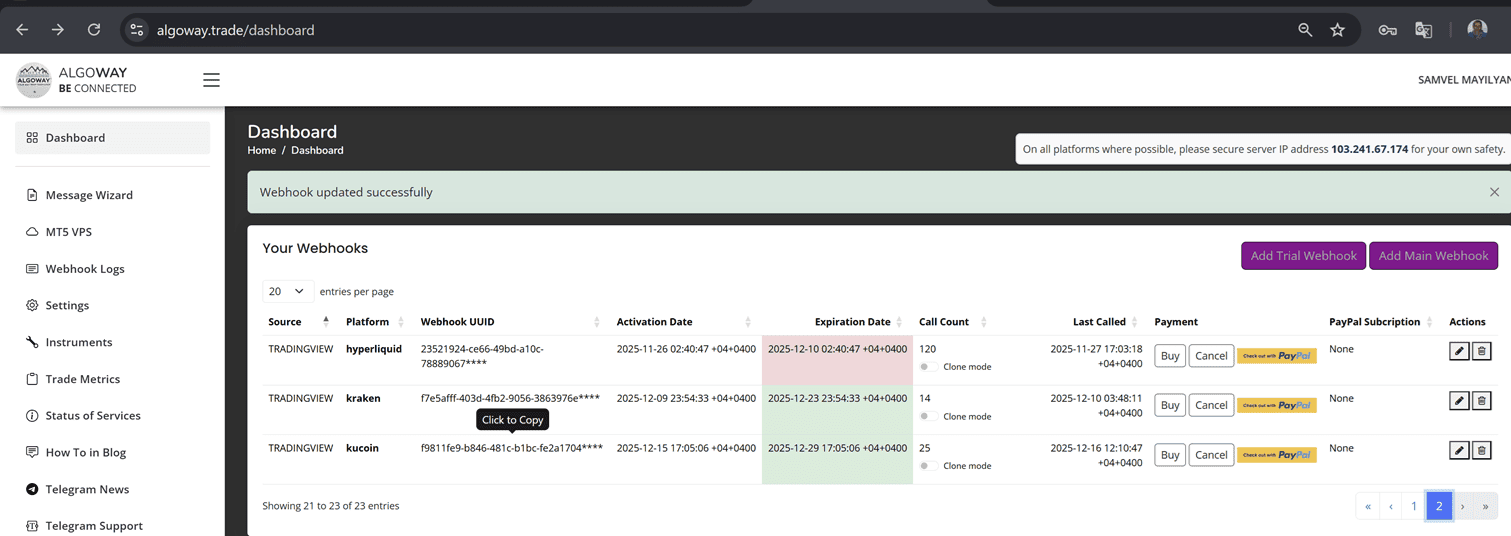Check out with PayPal for hyperliquid
Screen dimensions: 1511x536
pos(1277,356)
